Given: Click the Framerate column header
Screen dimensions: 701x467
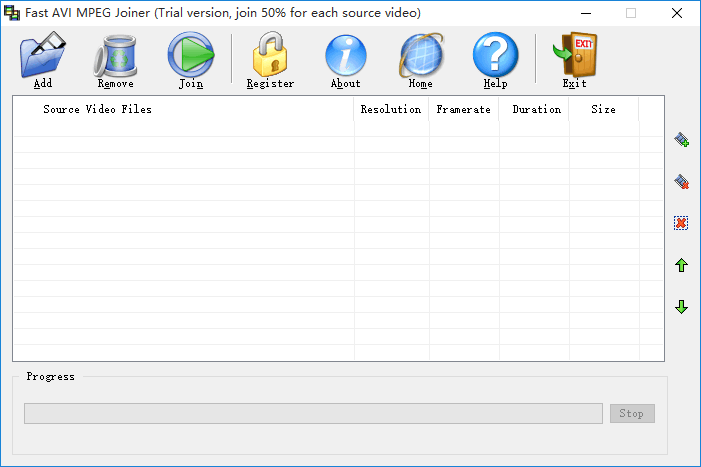Looking at the screenshot, I should point(464,109).
